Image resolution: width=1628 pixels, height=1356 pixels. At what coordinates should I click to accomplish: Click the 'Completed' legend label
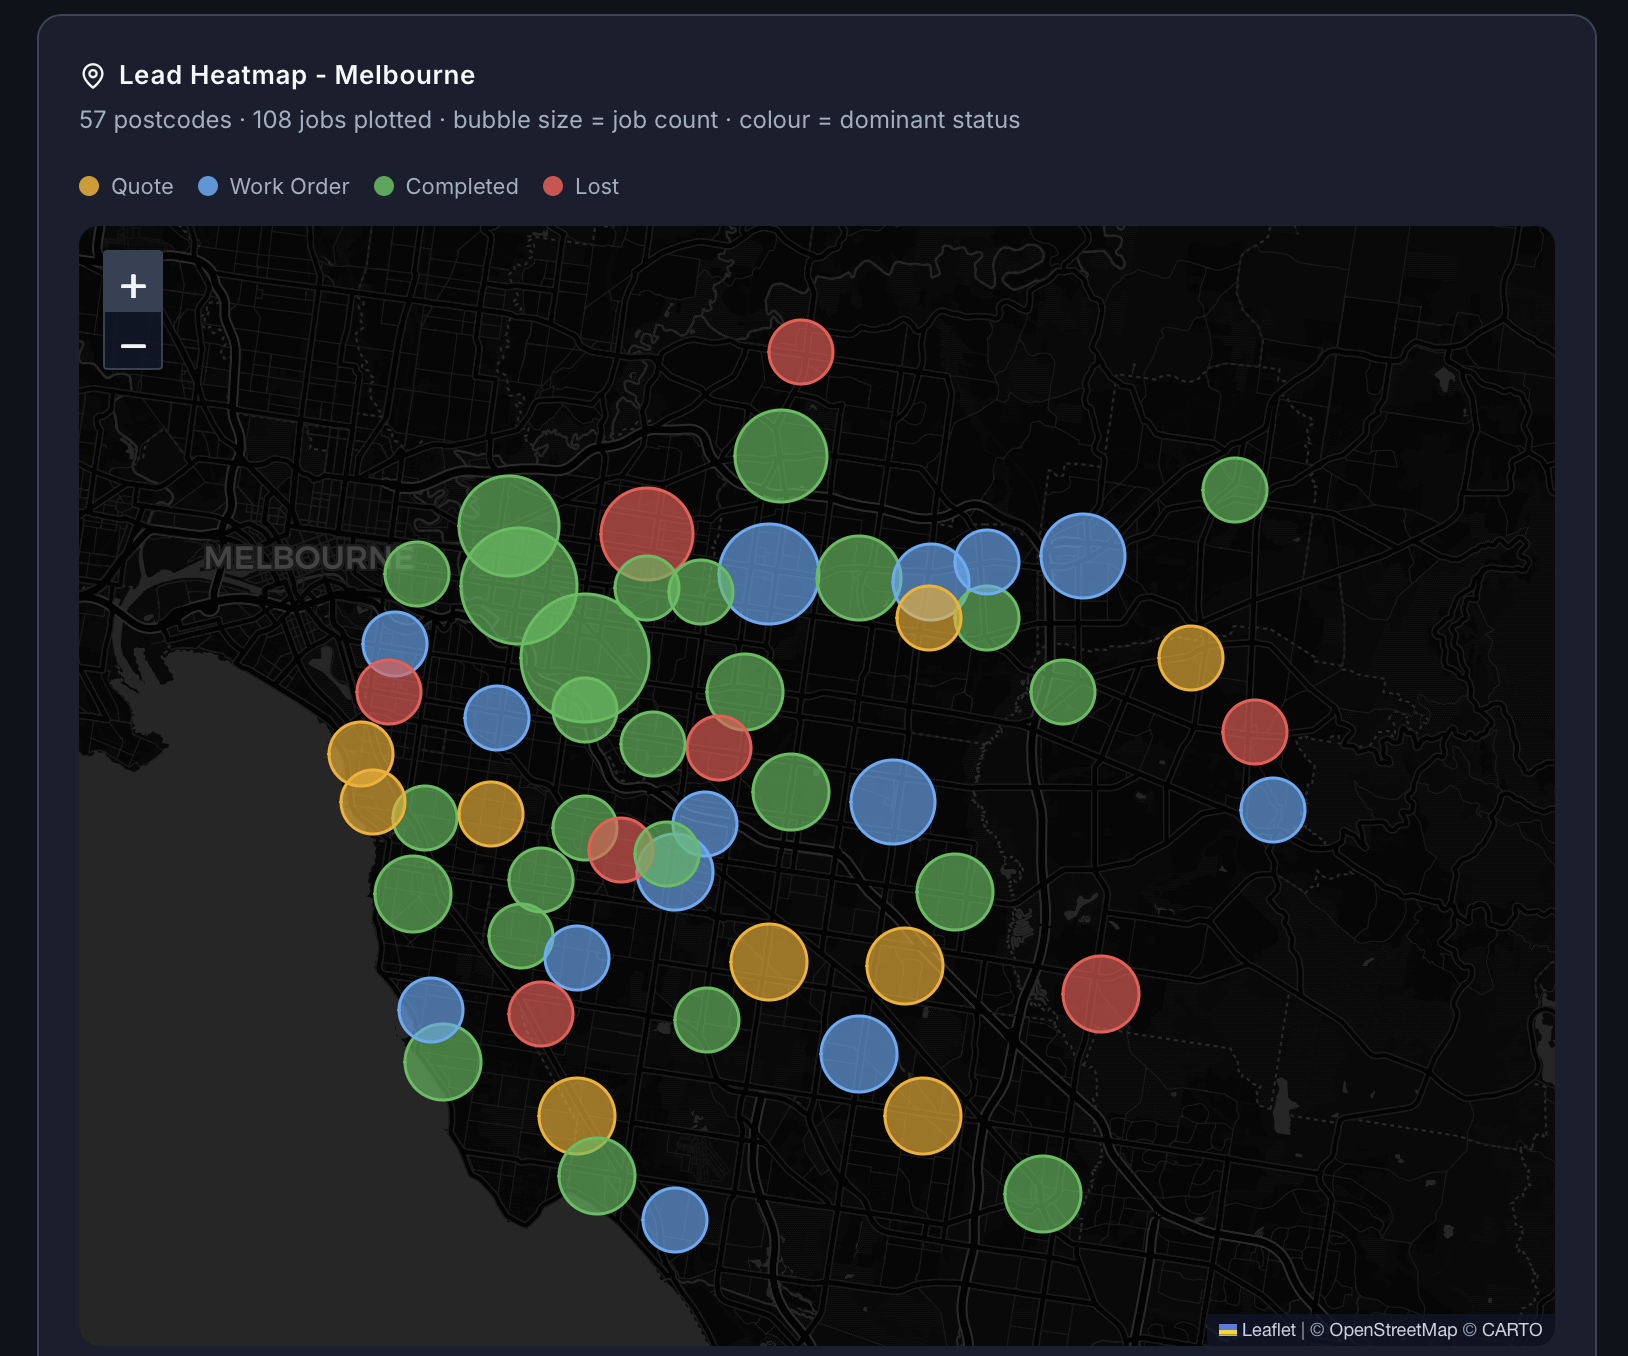click(462, 186)
